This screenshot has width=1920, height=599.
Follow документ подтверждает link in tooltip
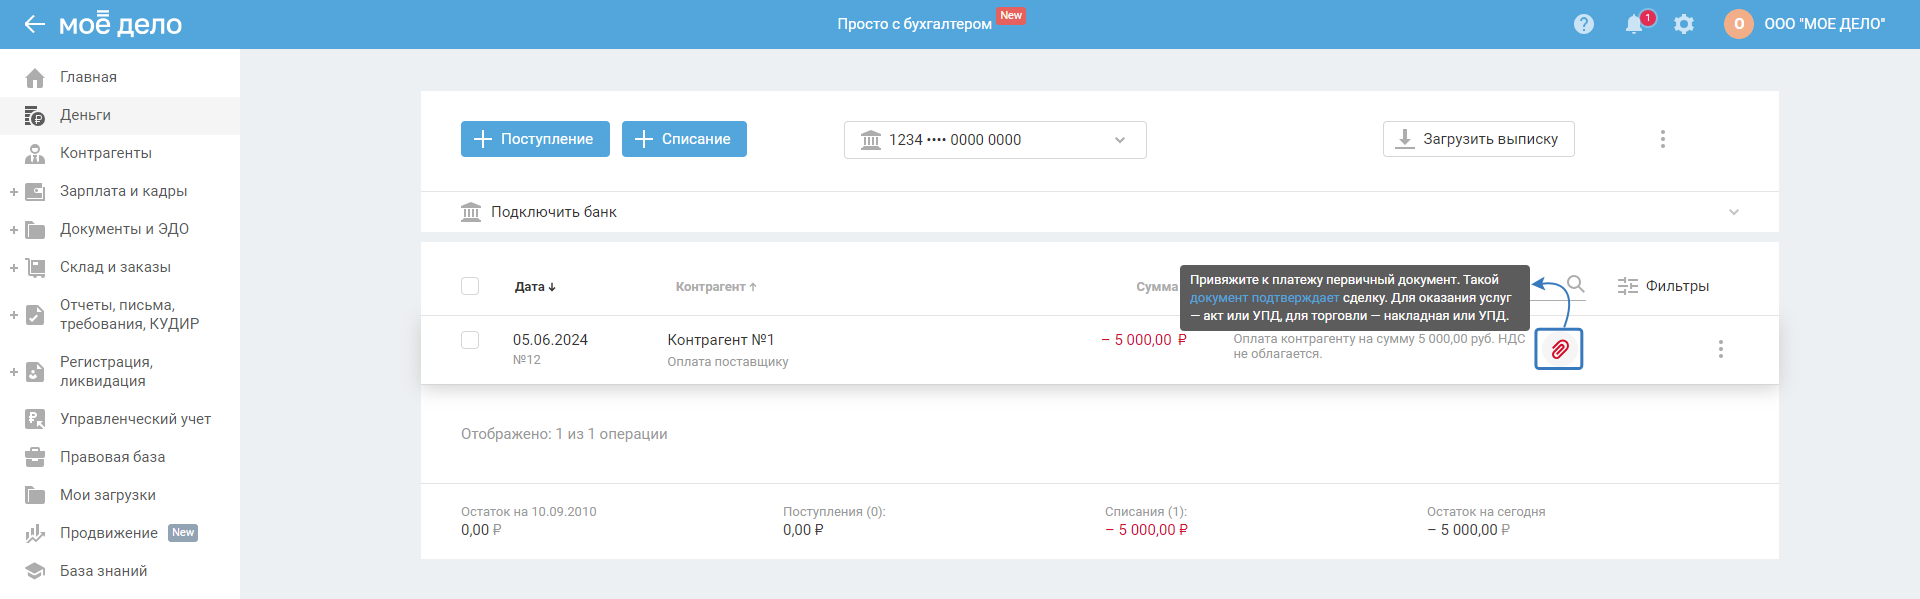(x=1264, y=298)
